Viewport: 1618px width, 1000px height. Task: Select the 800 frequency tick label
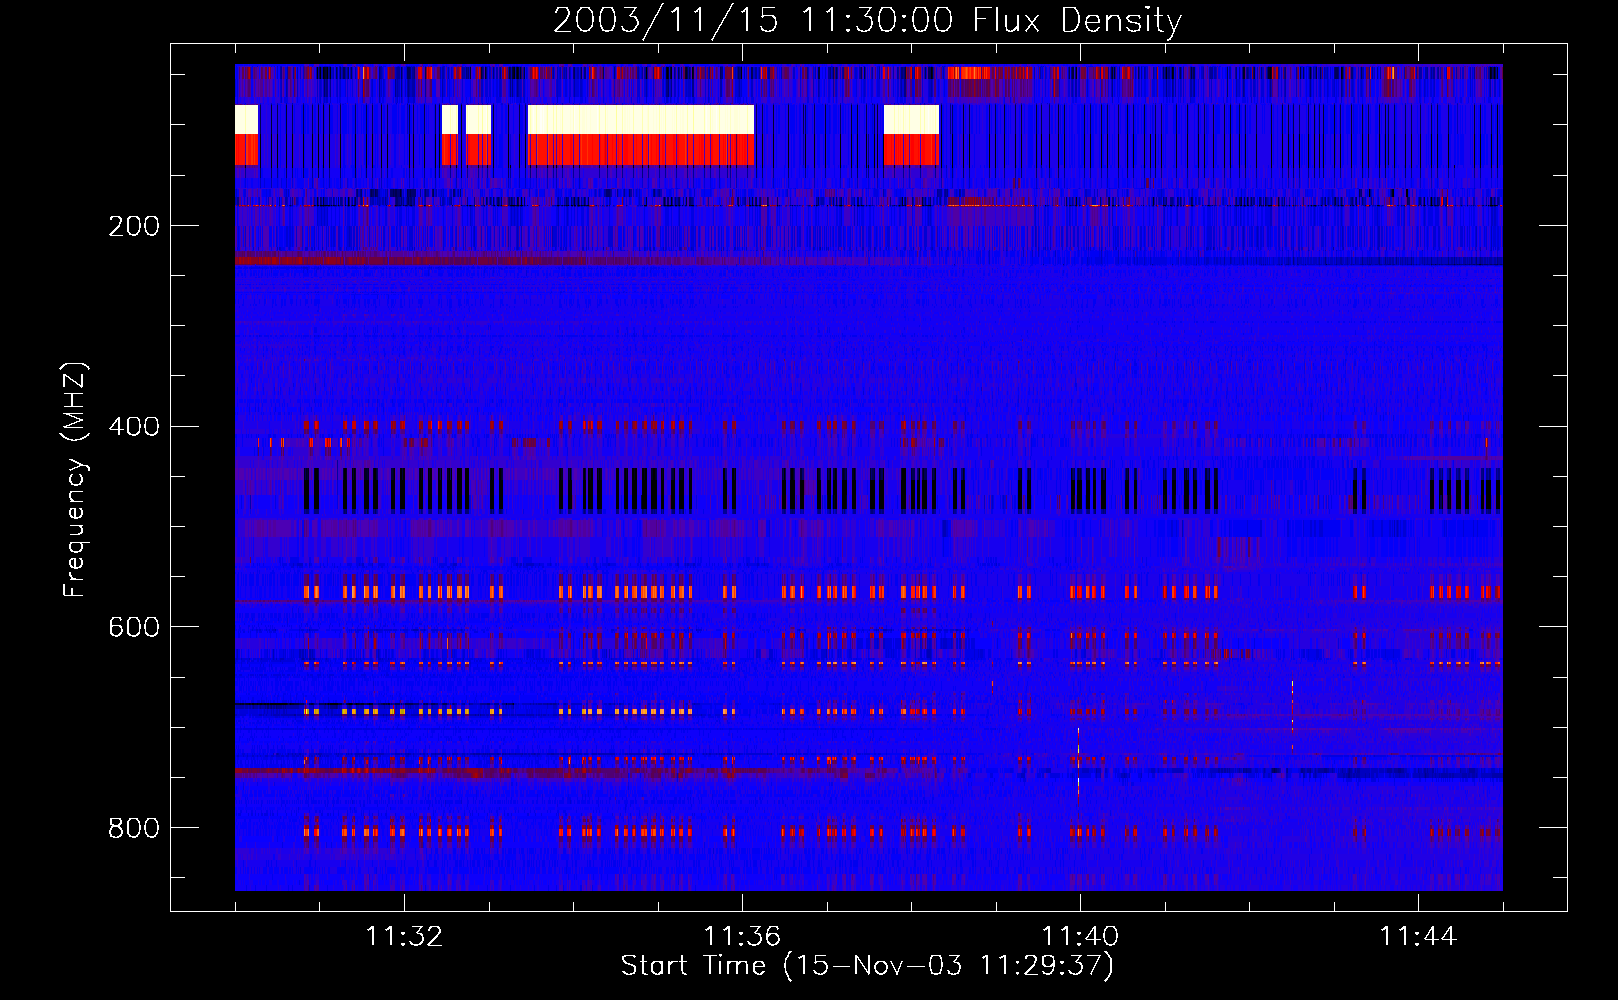coord(134,828)
